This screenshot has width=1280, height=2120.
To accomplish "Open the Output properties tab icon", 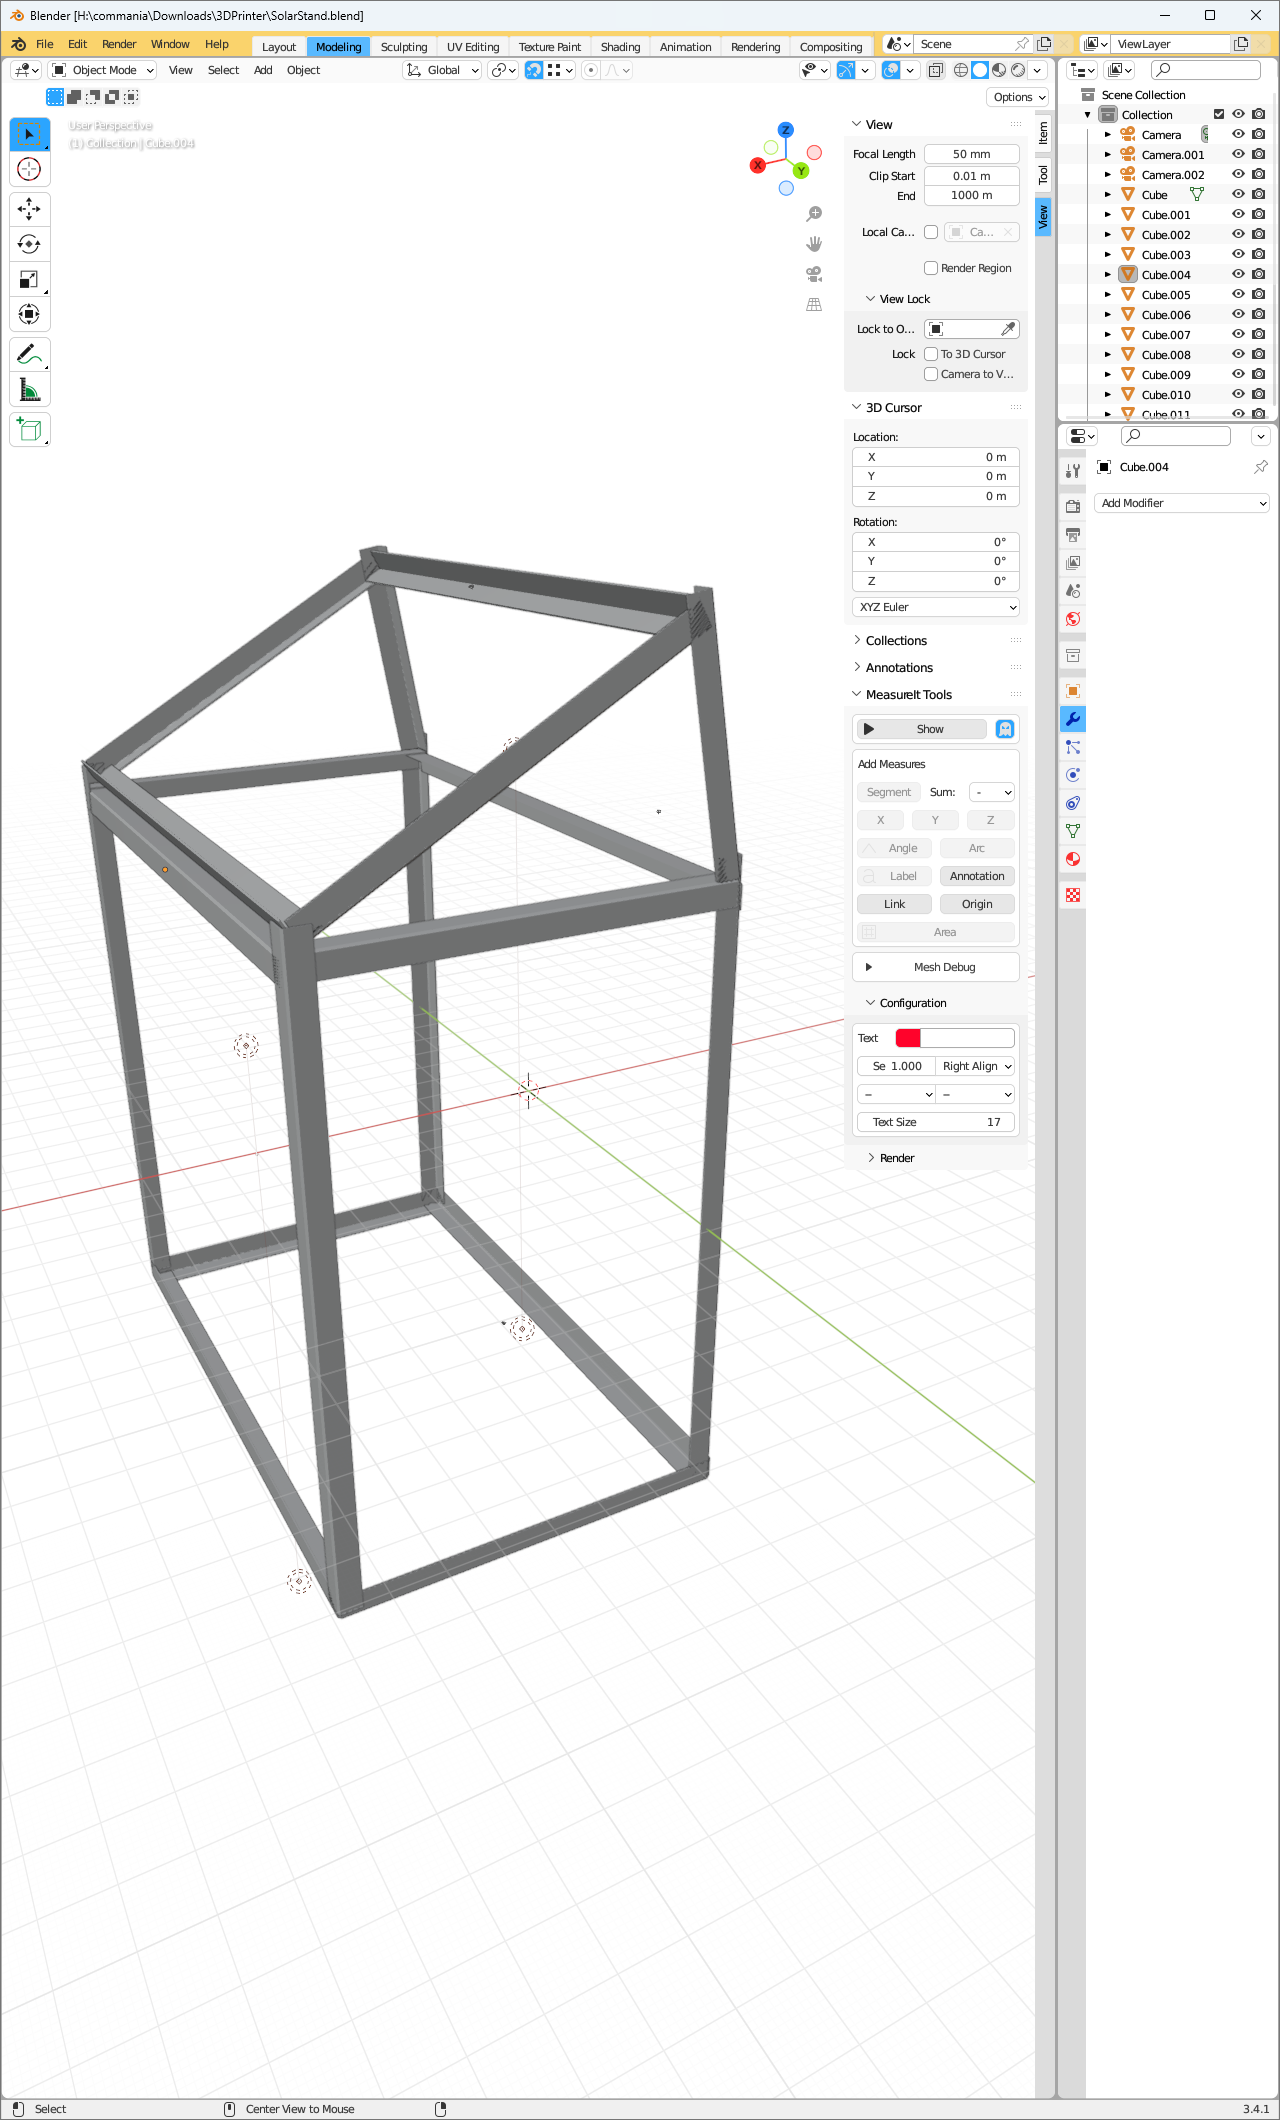I will 1072,534.
